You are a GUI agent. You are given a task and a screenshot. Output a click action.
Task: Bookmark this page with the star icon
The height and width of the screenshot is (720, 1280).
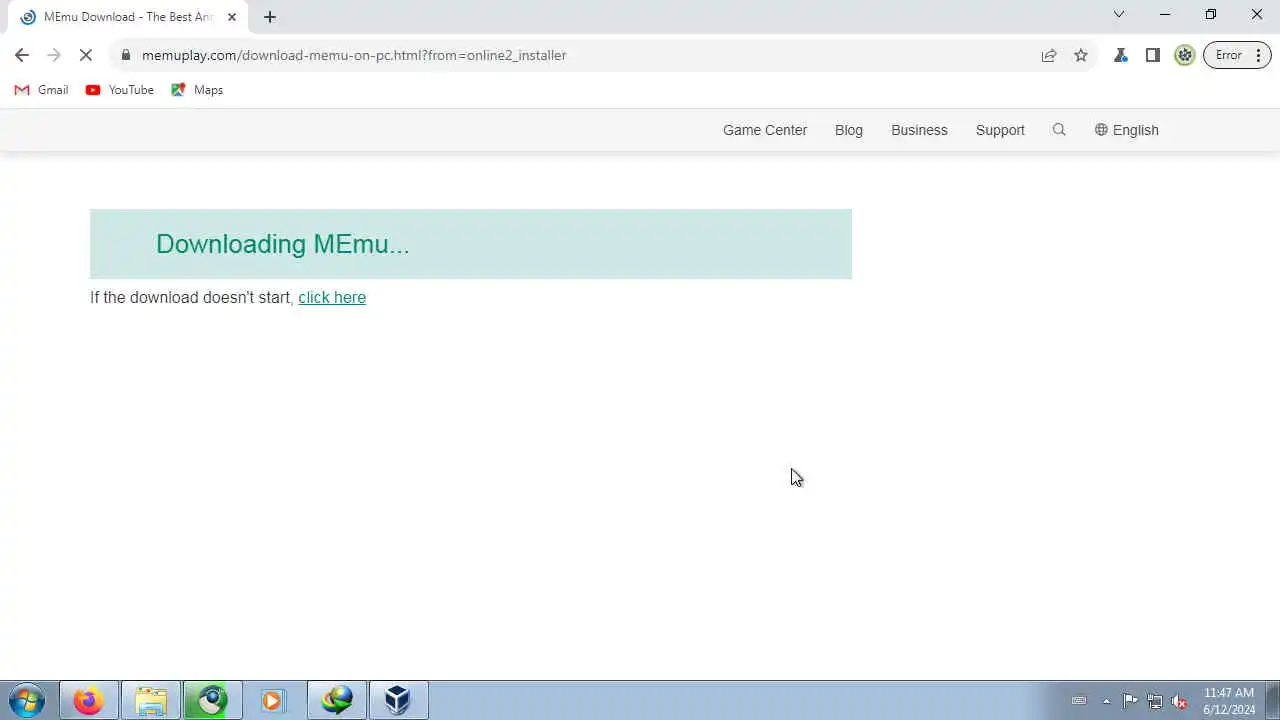tap(1081, 55)
